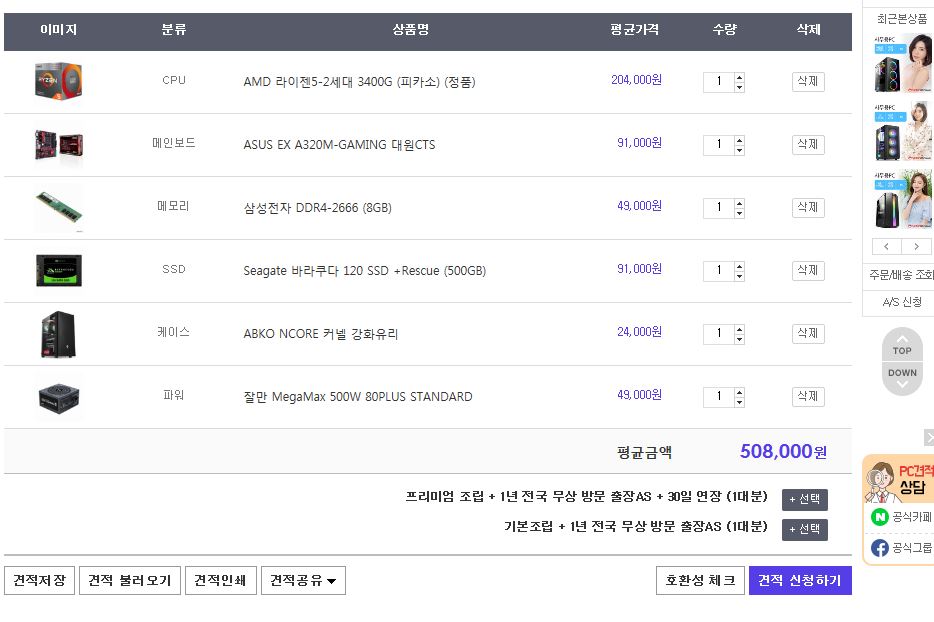Open ABKO NCORE 커널 강화유리 link
This screenshot has height=622, width=934.
(x=320, y=334)
